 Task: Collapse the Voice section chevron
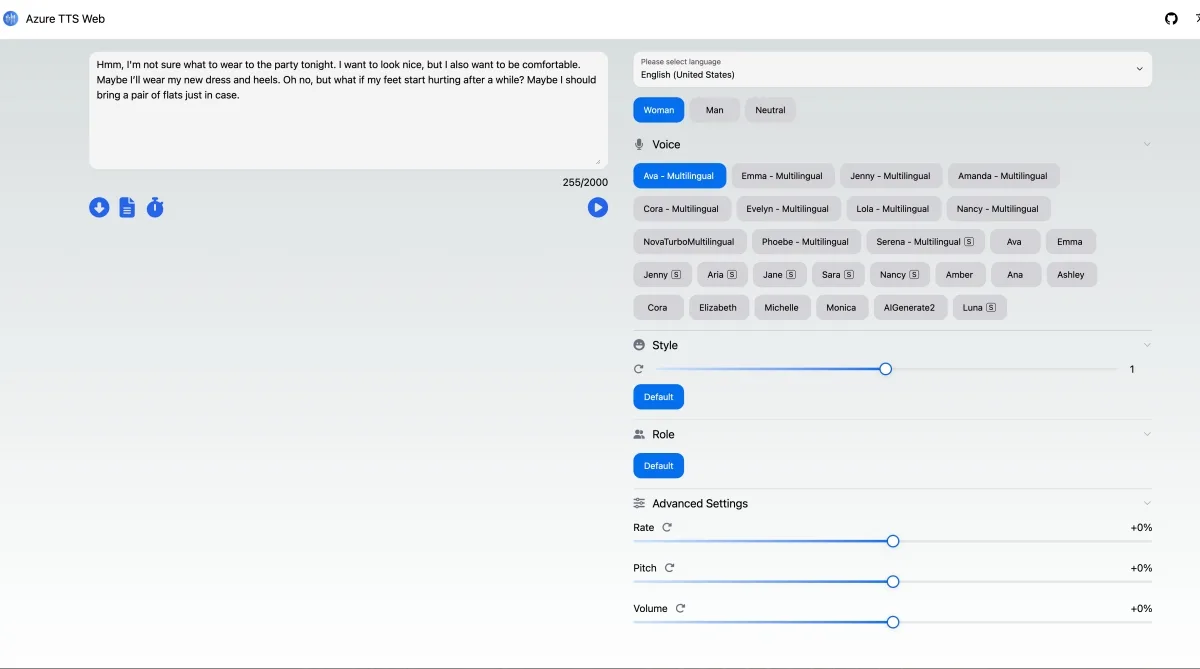click(1146, 144)
